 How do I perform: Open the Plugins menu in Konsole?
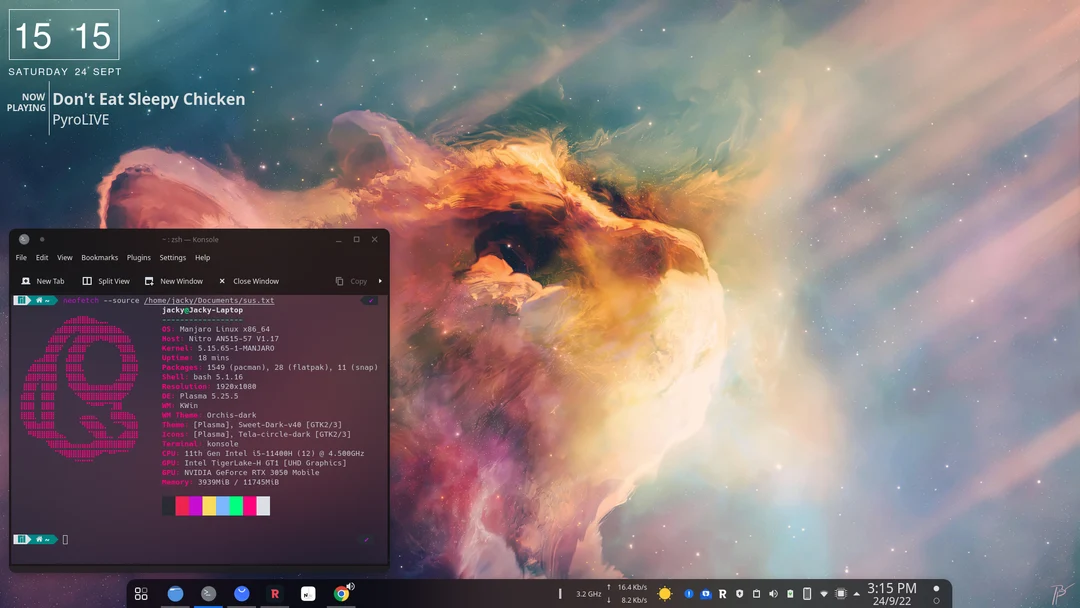(138, 257)
